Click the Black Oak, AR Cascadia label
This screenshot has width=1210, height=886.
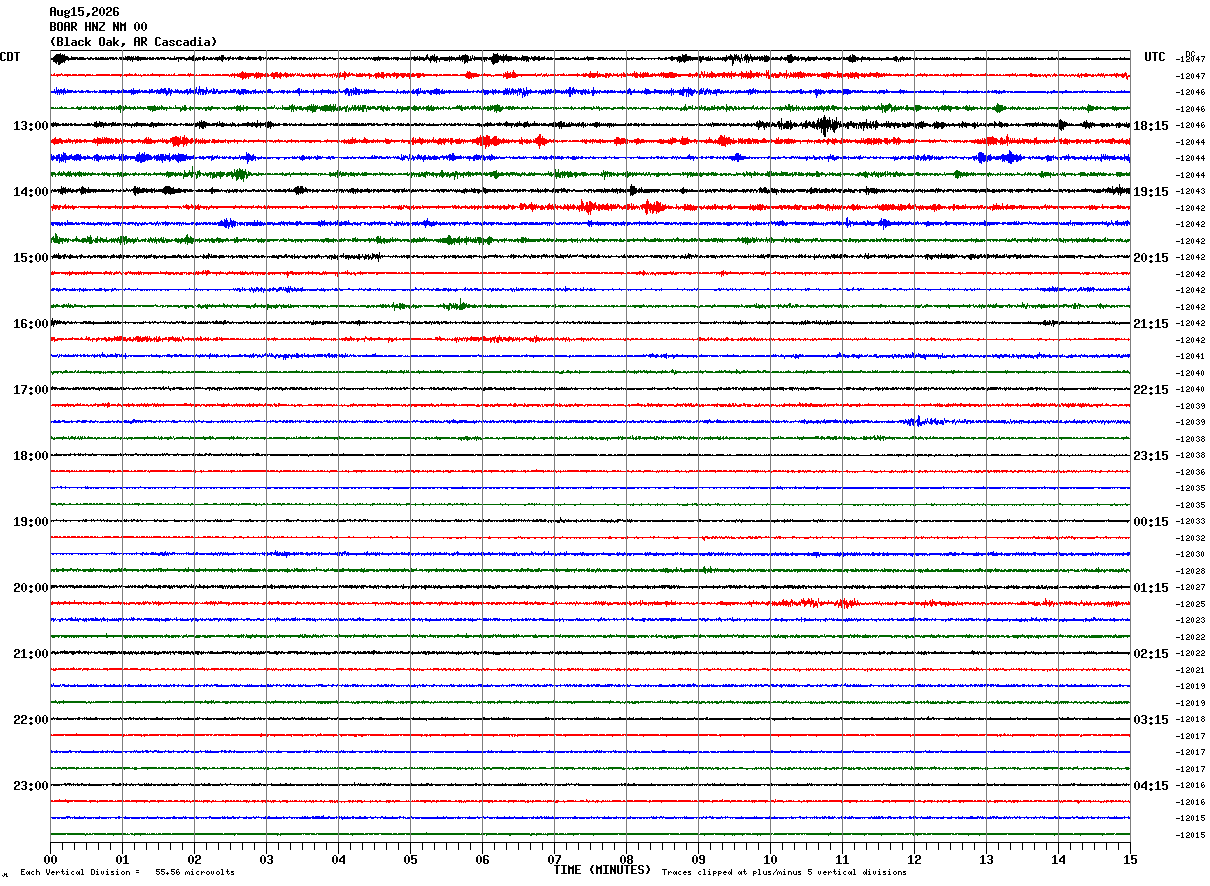pos(133,42)
